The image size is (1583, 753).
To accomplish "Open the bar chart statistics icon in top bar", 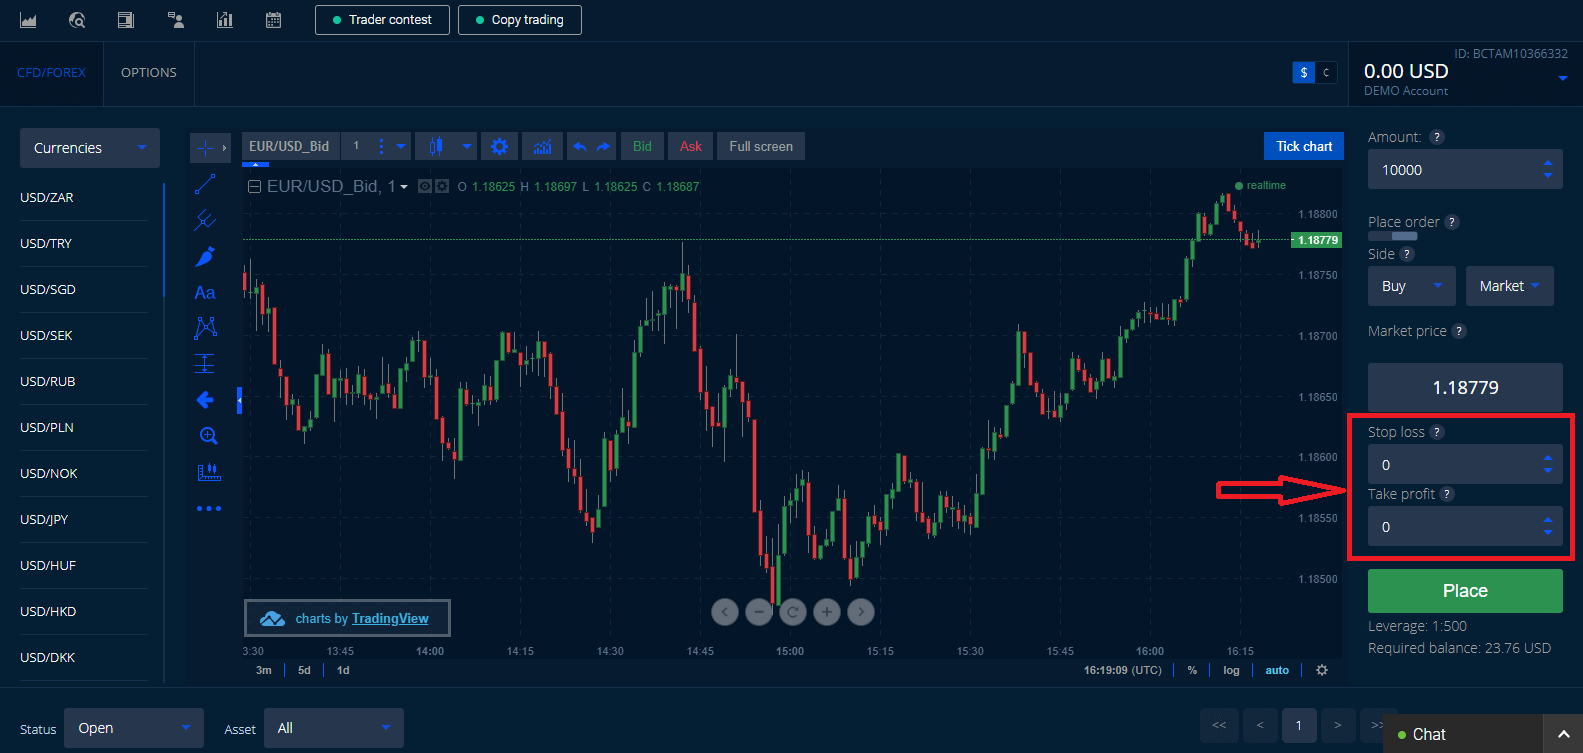I will click(x=225, y=20).
